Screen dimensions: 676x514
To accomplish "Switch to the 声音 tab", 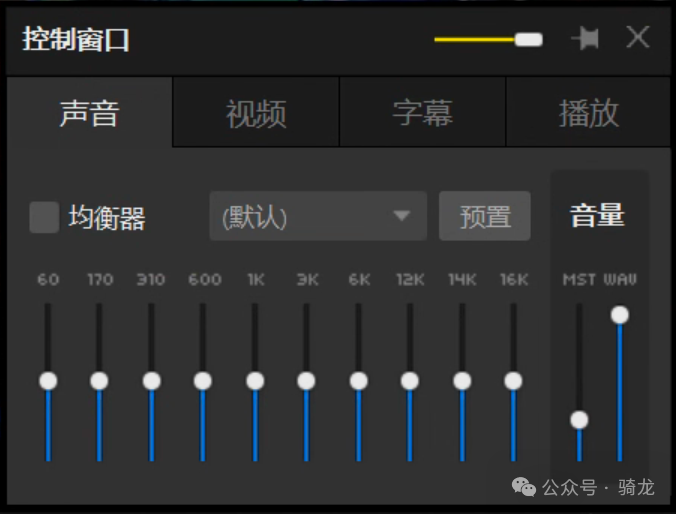I will 89,113.
